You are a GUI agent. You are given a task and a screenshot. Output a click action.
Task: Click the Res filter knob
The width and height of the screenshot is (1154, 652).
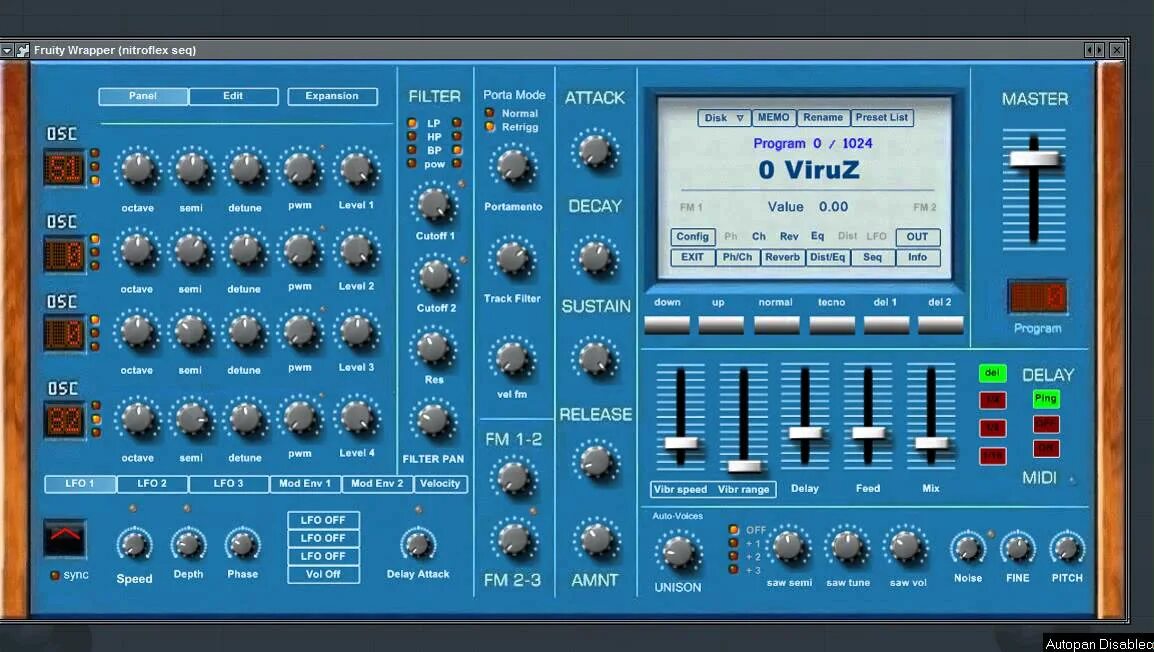pyautogui.click(x=433, y=347)
